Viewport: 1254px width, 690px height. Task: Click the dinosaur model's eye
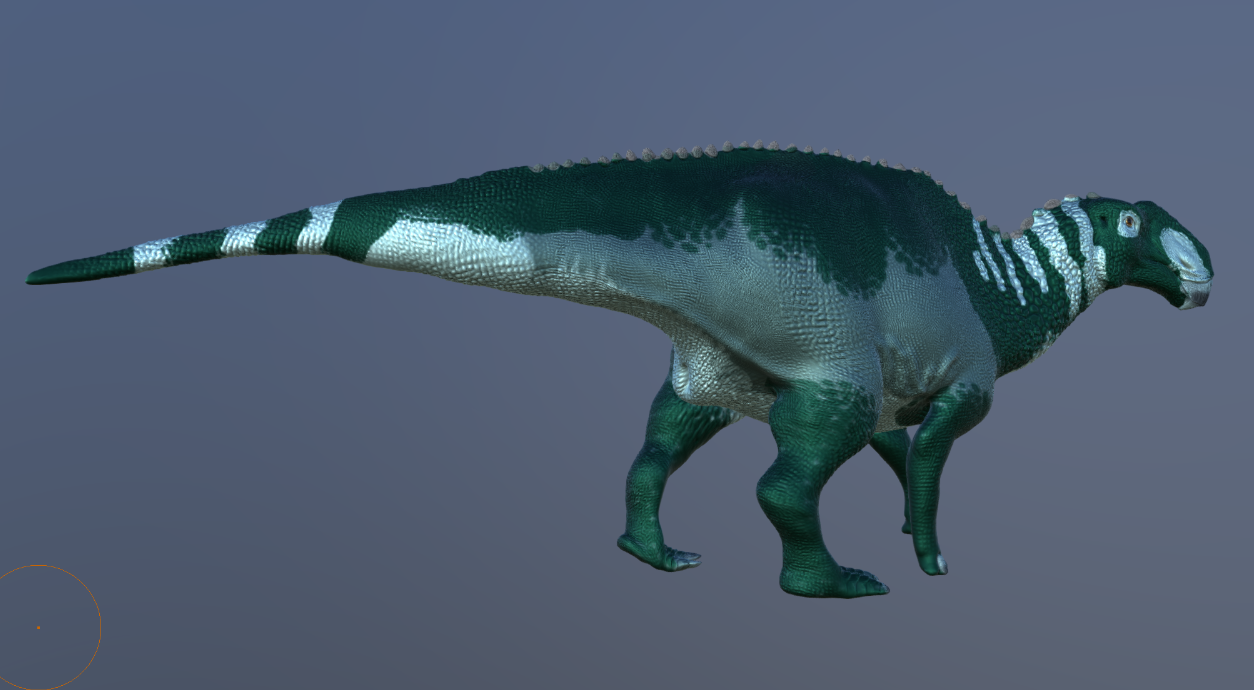click(1128, 223)
